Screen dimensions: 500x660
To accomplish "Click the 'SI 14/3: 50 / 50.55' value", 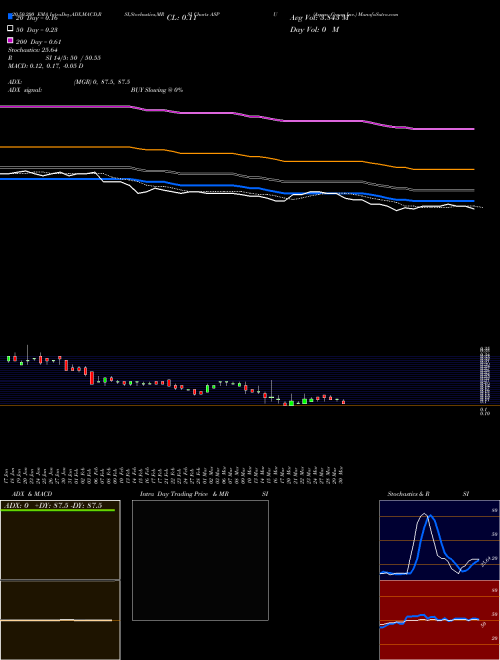I will (73, 58).
